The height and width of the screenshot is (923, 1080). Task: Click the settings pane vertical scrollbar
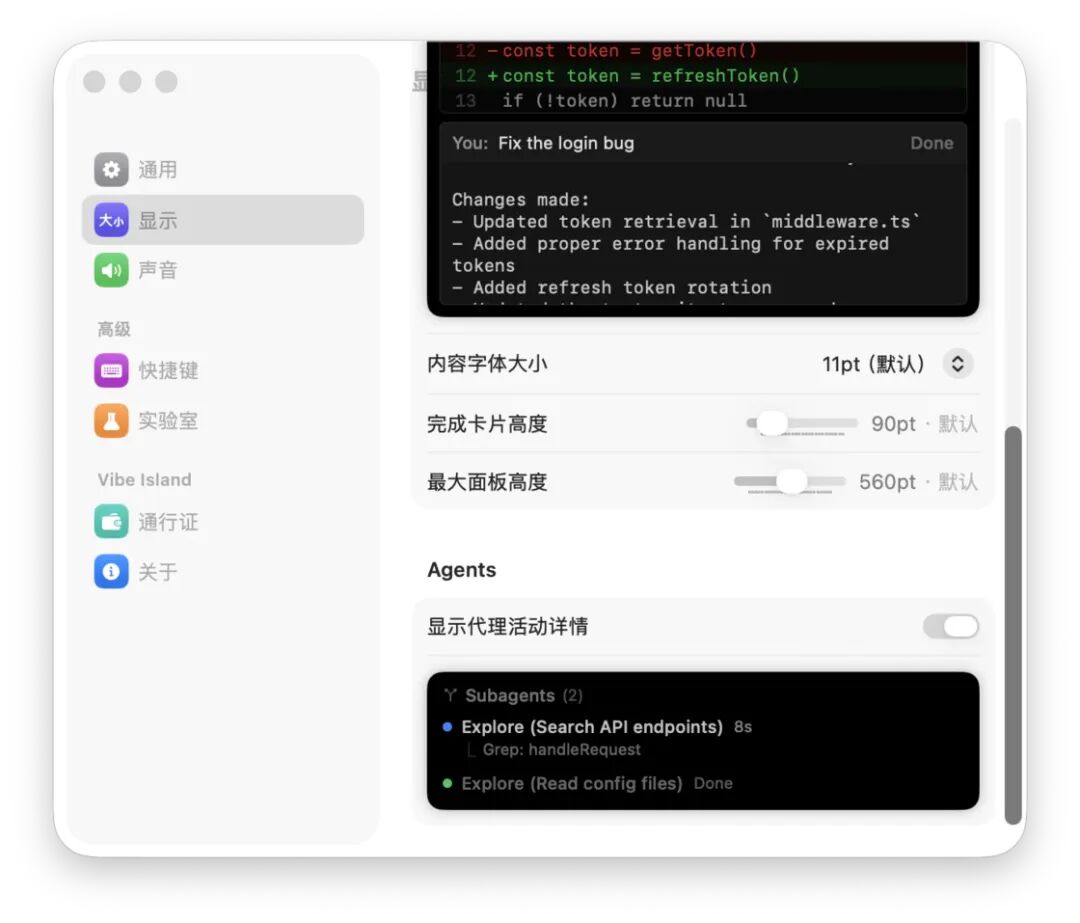(x=1012, y=625)
